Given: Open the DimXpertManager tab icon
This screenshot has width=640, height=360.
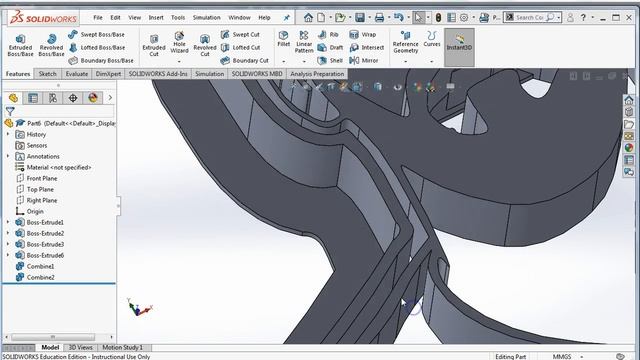Looking at the screenshot, I should click(73, 98).
